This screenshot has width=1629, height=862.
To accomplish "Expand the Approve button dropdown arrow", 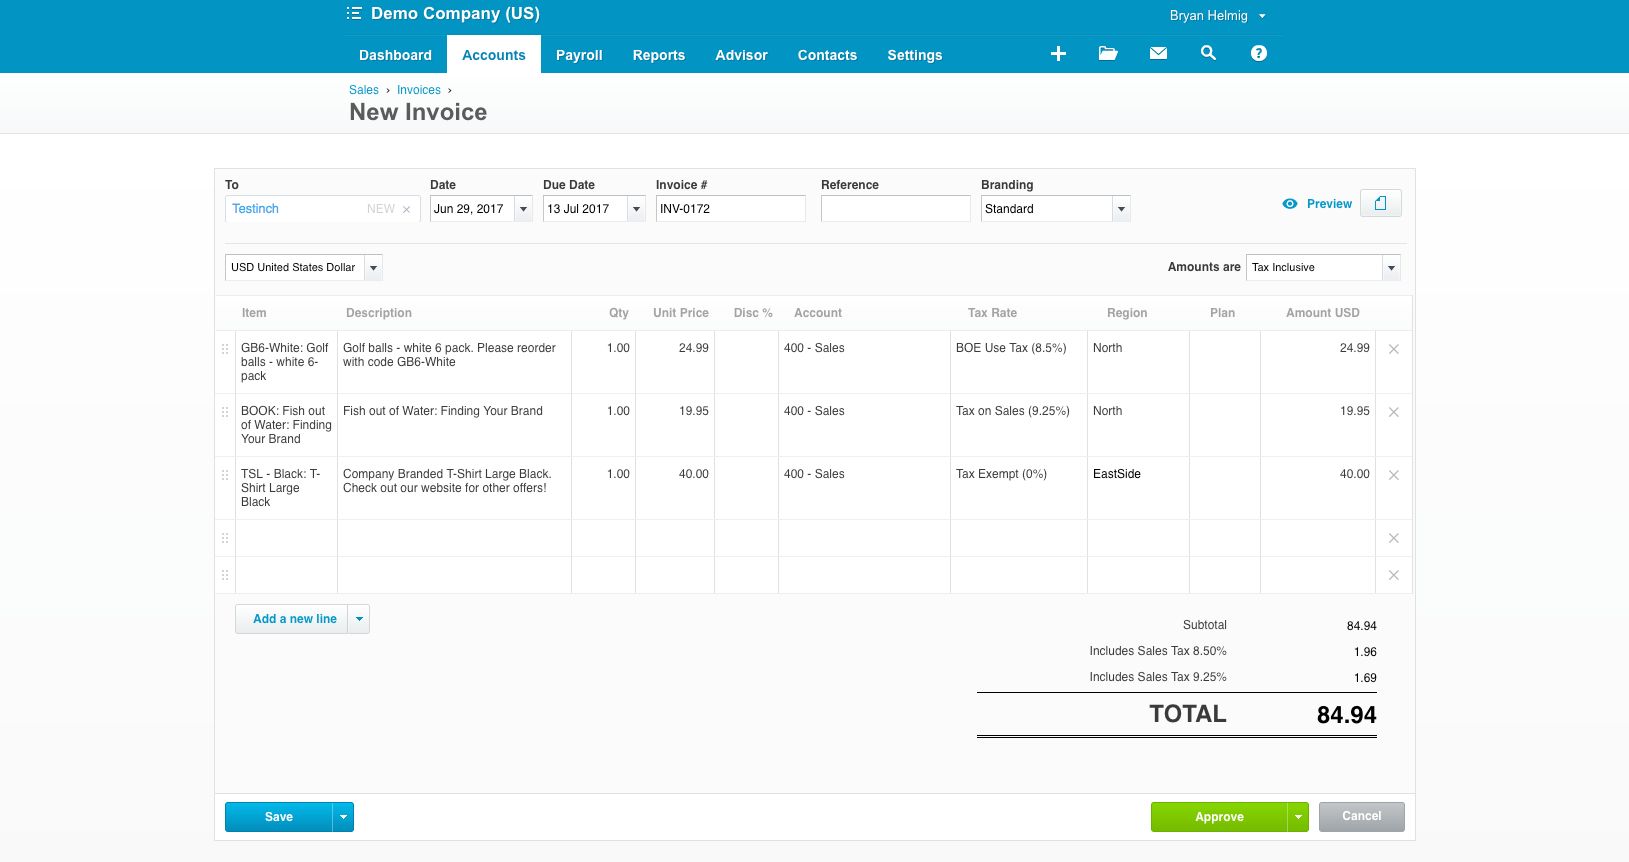I will coord(1298,817).
